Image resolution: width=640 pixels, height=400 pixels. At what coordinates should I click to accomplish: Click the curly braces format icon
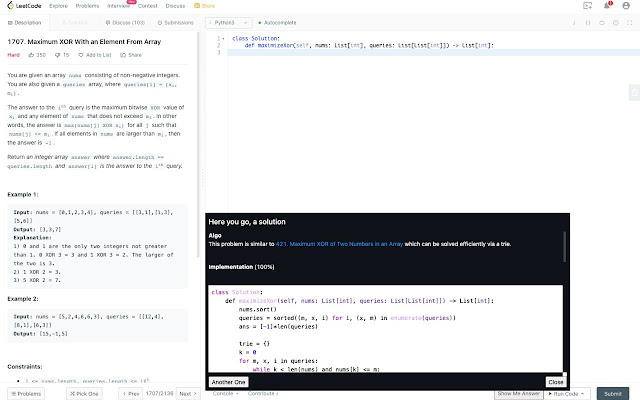pyautogui.click(x=588, y=23)
